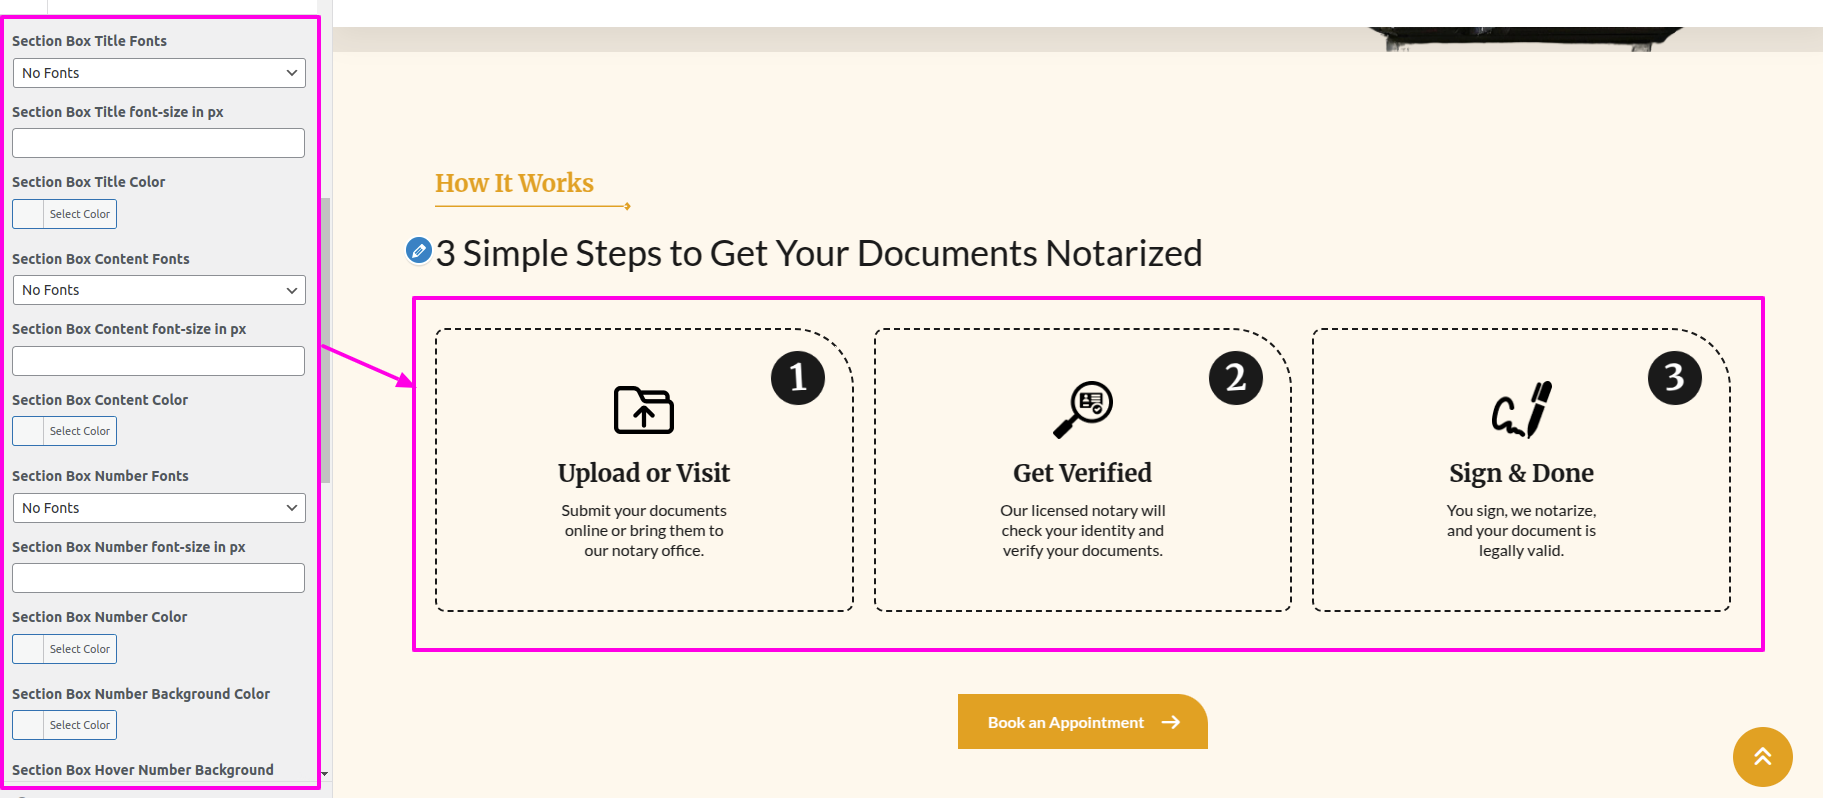The width and height of the screenshot is (1823, 798).
Task: Click the signature pen icon
Action: (1521, 410)
